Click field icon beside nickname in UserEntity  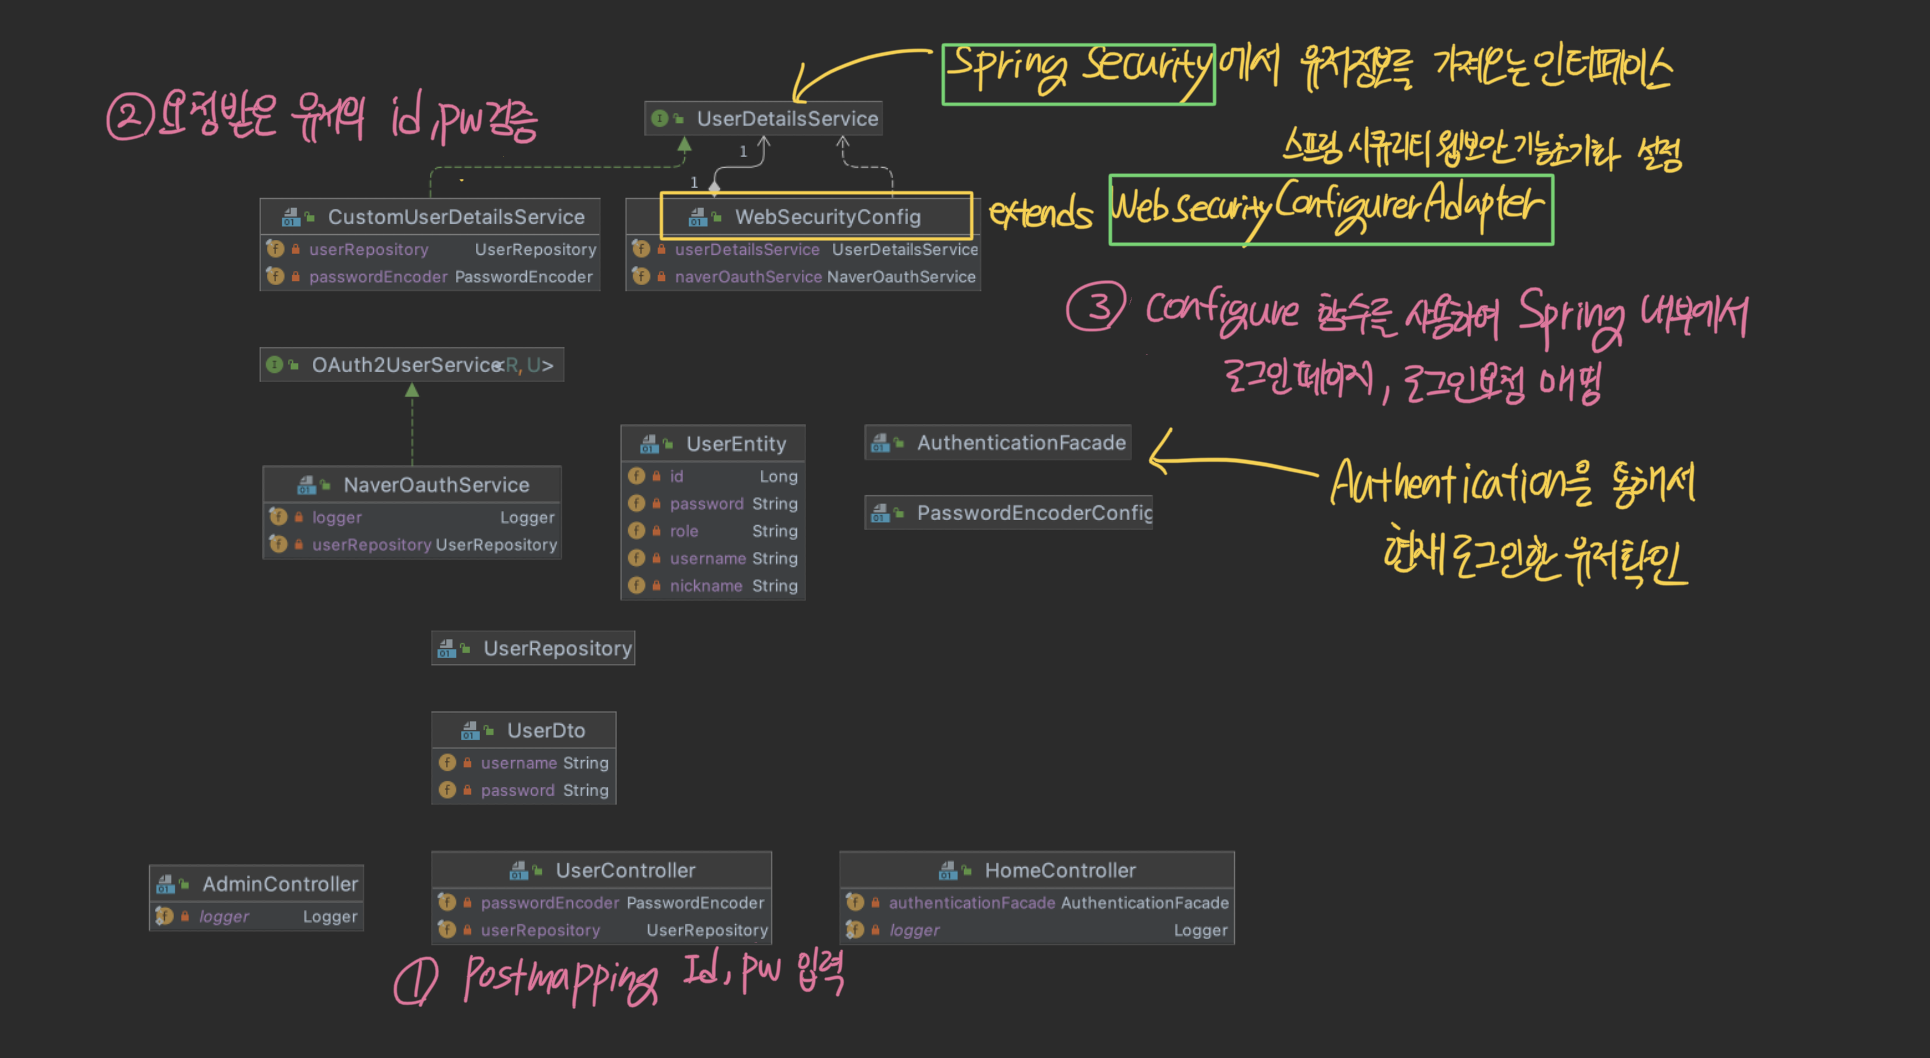637,585
